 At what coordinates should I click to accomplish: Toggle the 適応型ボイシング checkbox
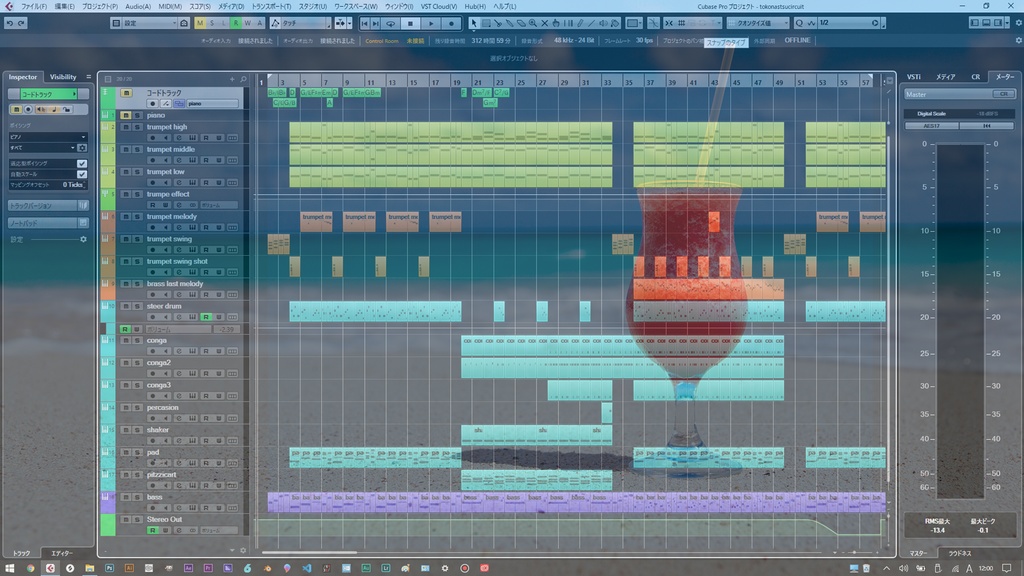[x=82, y=163]
